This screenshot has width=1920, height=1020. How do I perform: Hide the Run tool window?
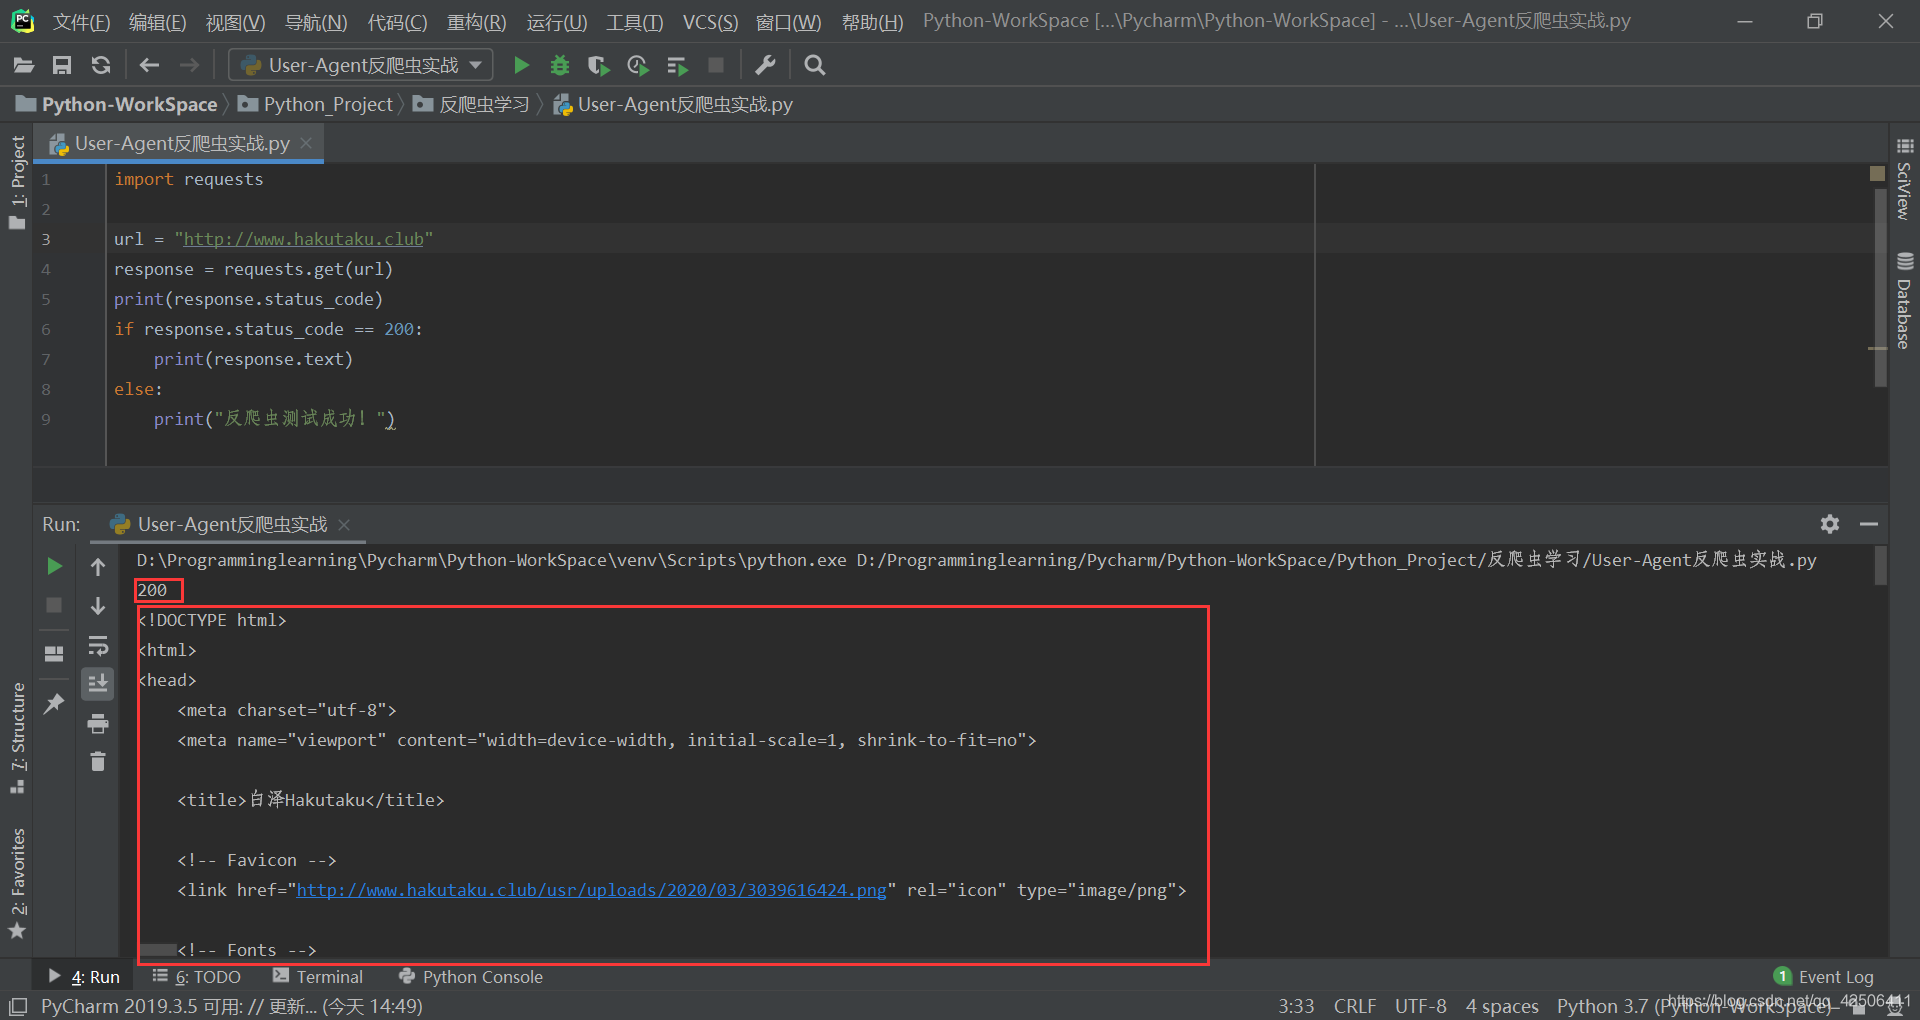[1869, 524]
